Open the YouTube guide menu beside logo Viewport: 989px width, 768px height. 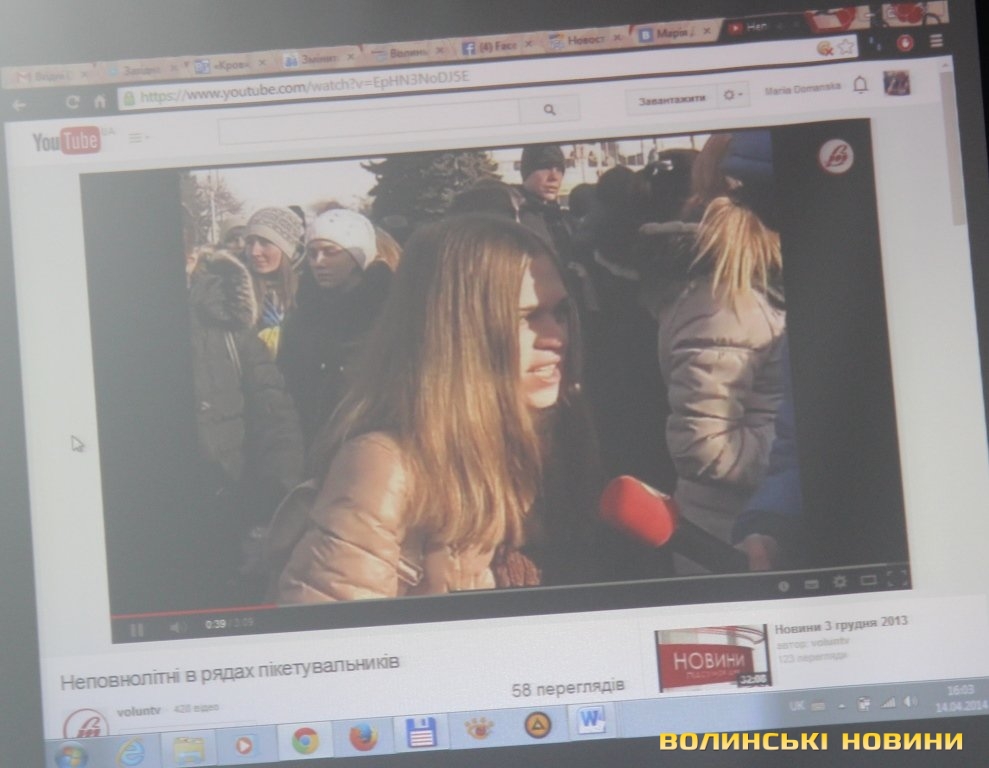click(136, 138)
